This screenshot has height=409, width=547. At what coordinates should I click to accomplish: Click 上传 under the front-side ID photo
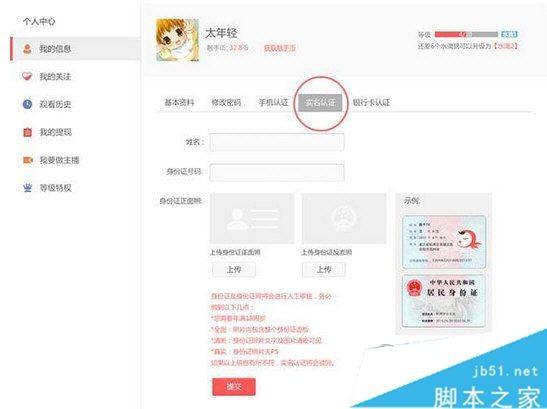234,269
